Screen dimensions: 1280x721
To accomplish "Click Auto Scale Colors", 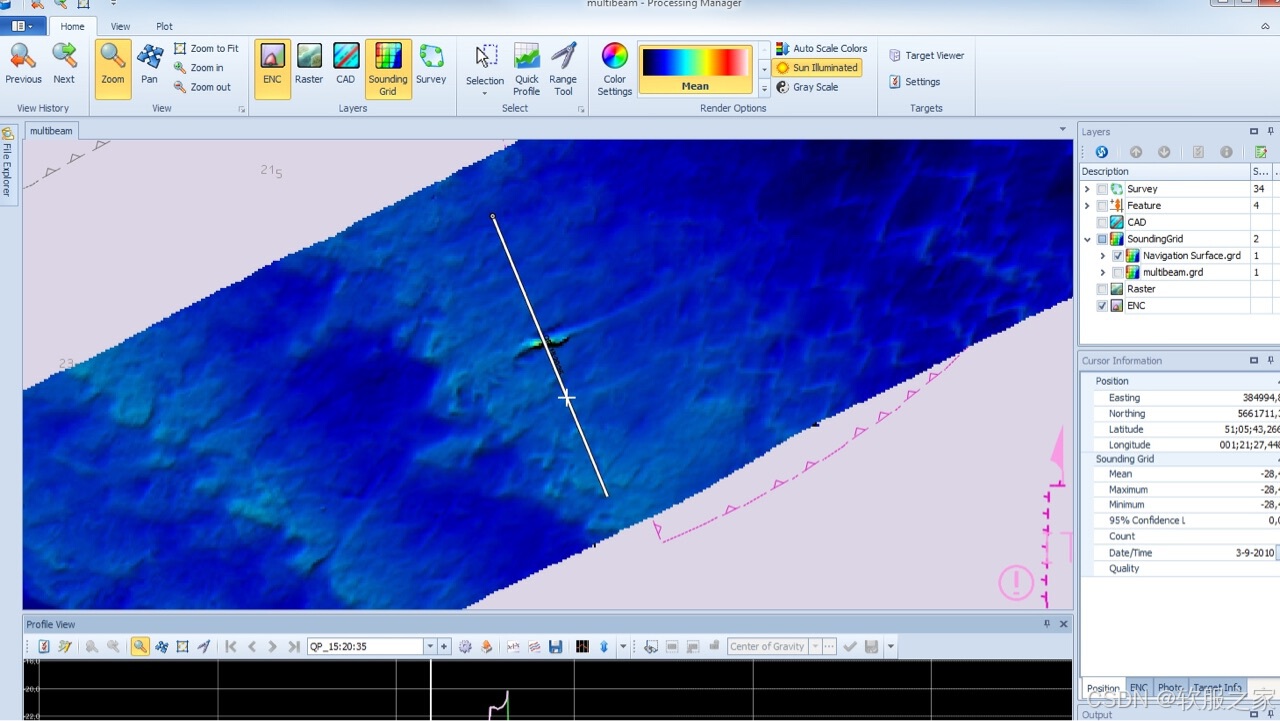I will tap(820, 48).
